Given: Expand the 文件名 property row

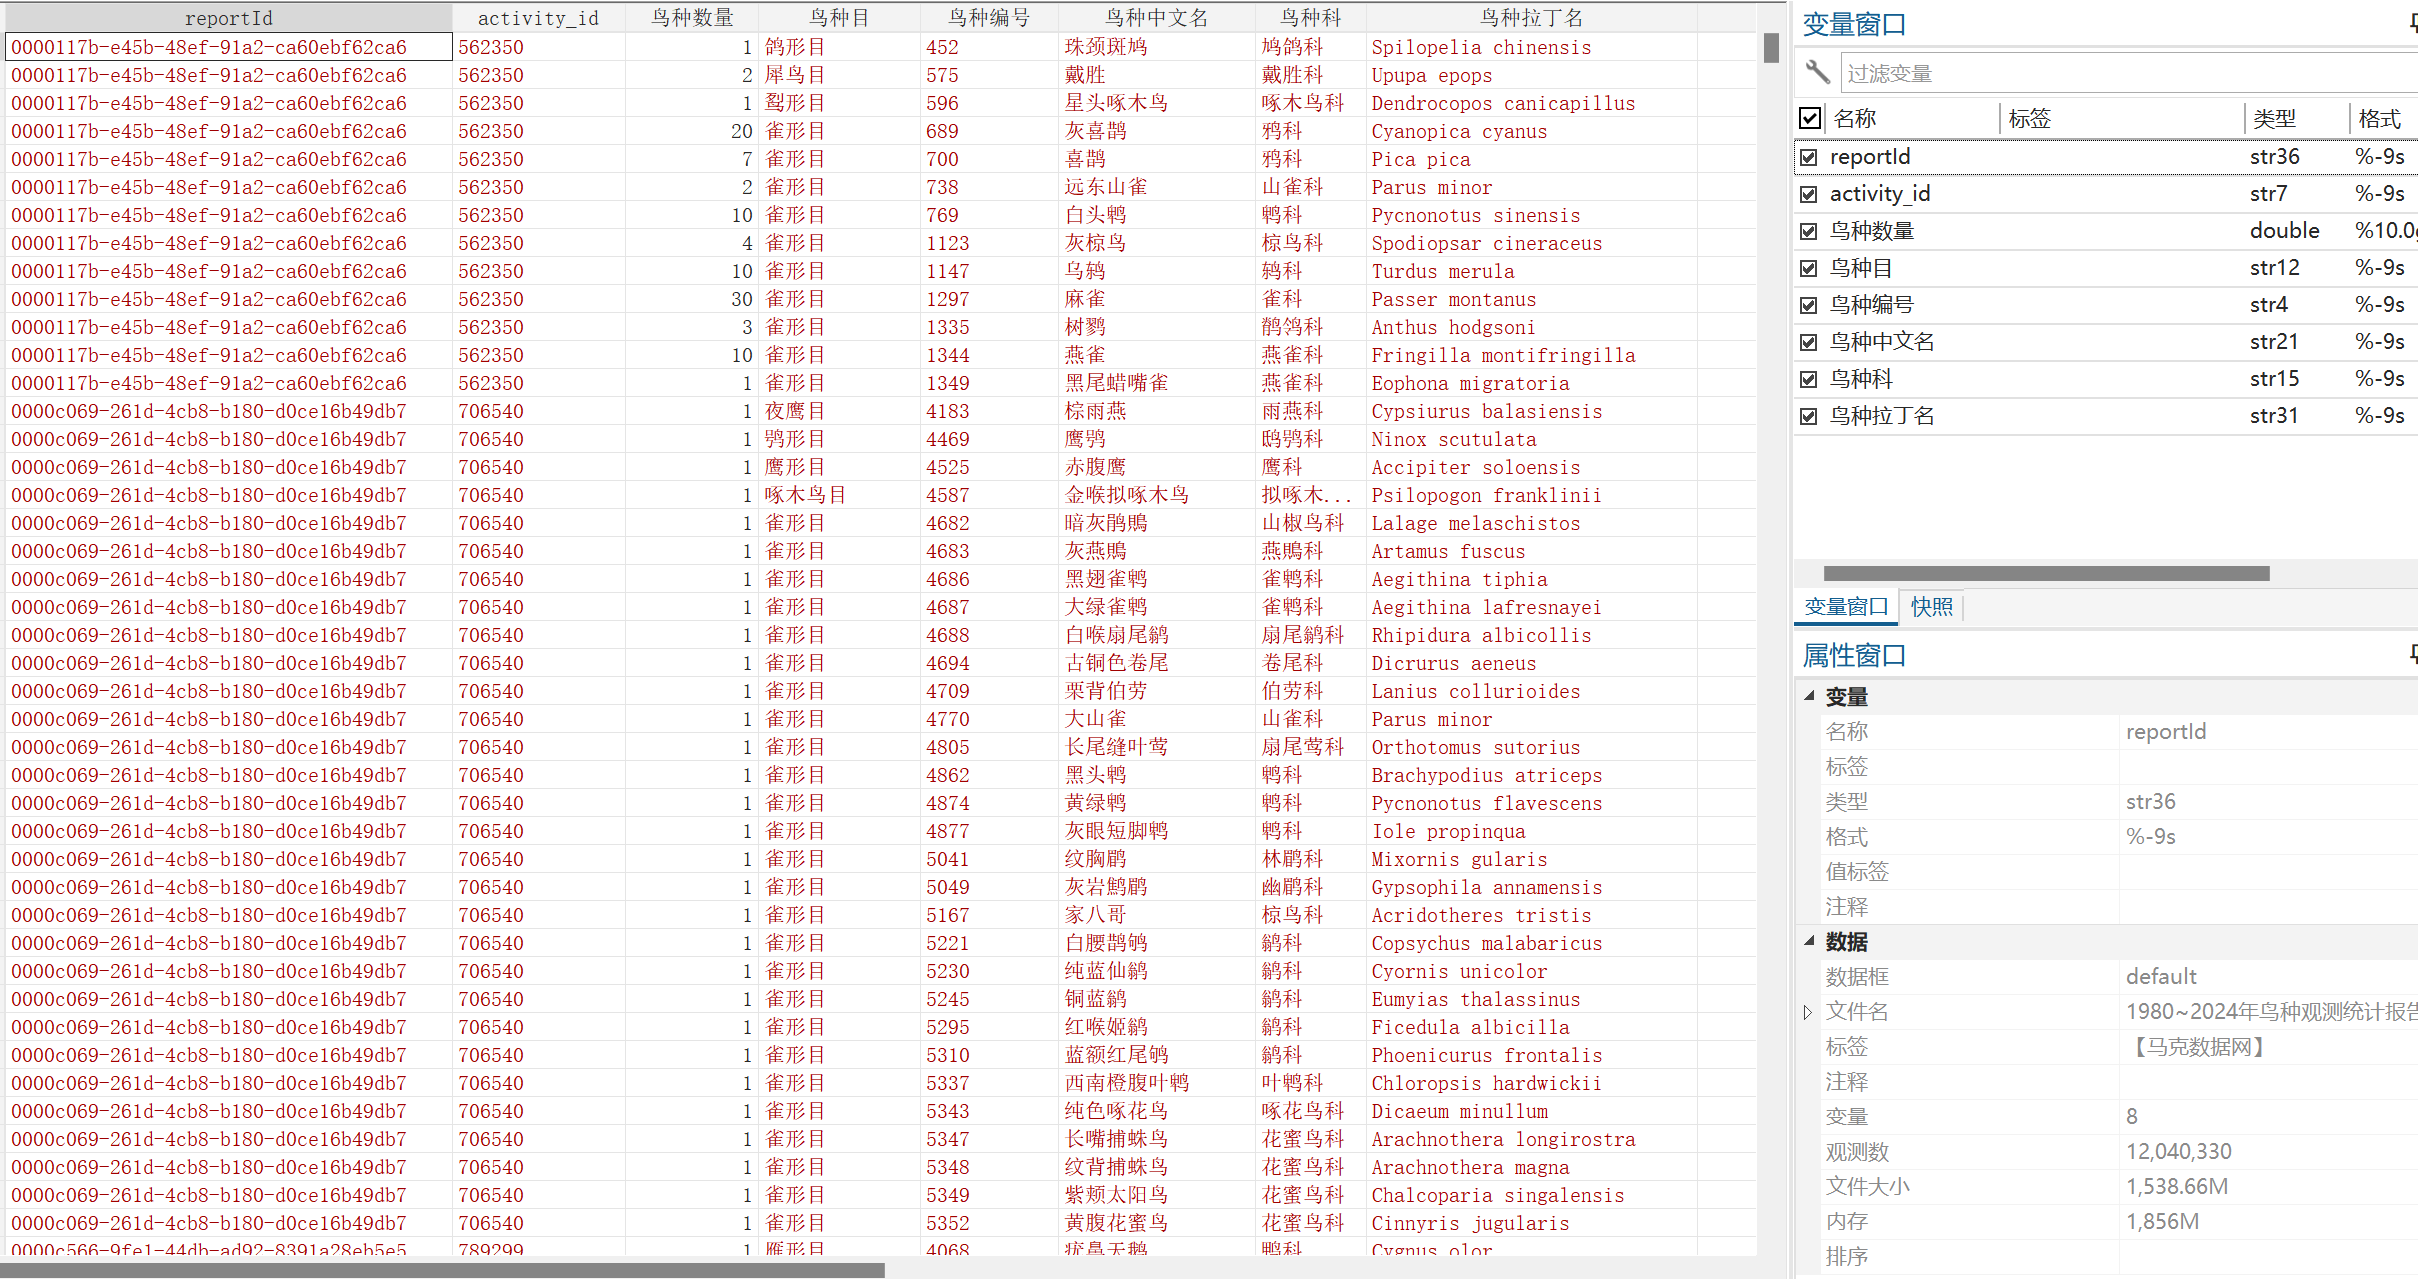Looking at the screenshot, I should (x=1808, y=1012).
